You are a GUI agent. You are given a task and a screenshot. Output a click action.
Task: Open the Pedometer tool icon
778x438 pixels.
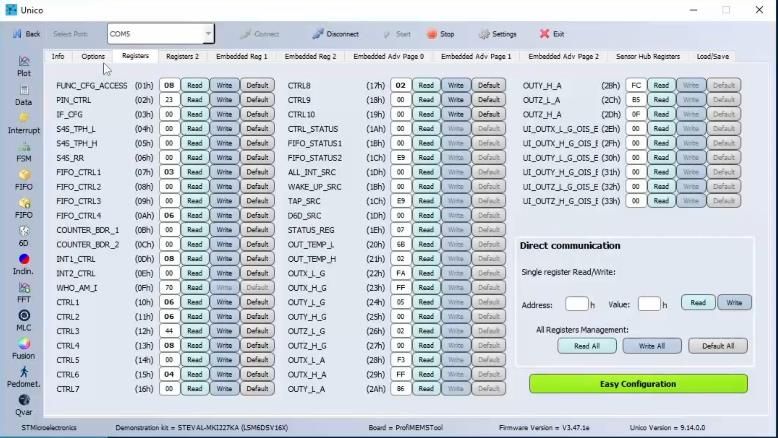pos(23,377)
